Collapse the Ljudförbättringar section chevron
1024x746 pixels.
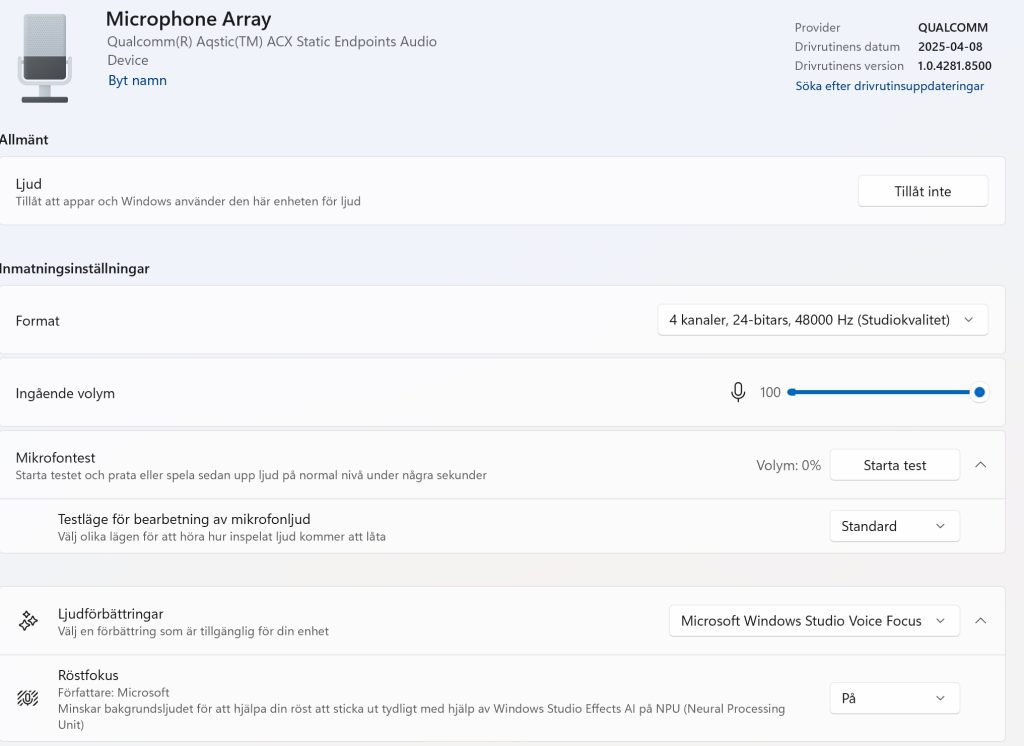[x=980, y=621]
